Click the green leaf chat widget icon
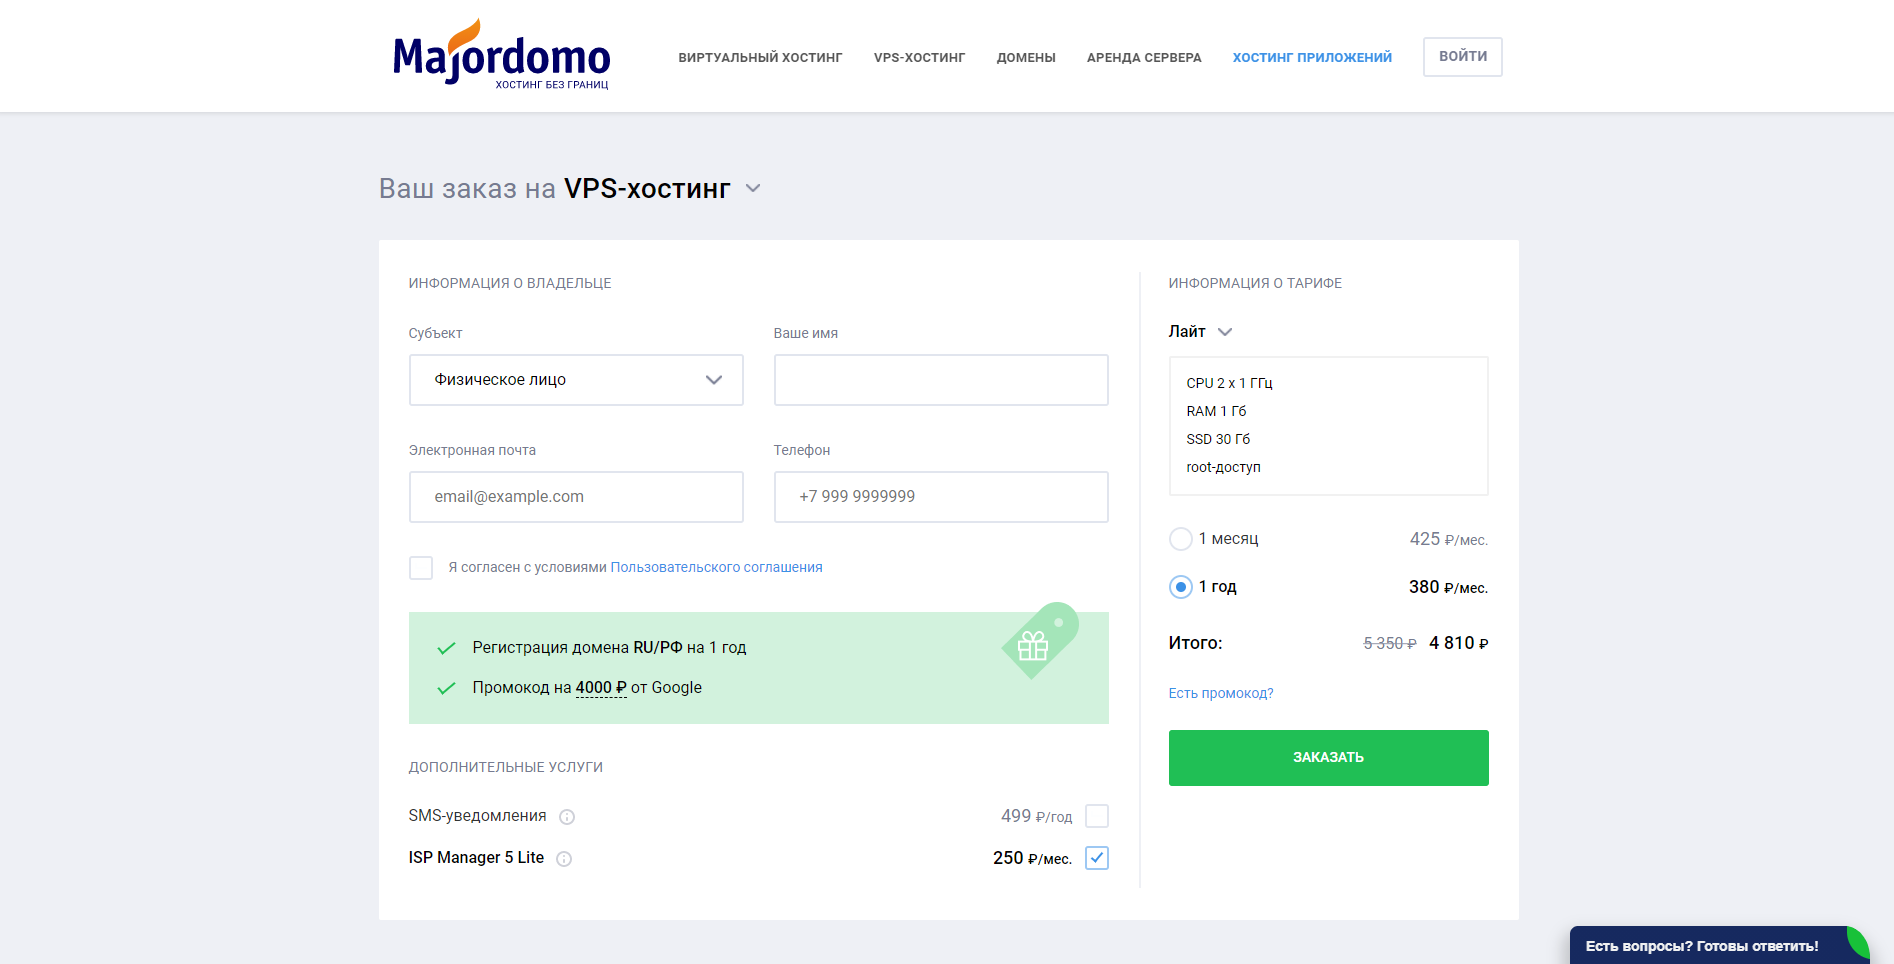 pyautogui.click(x=1857, y=943)
